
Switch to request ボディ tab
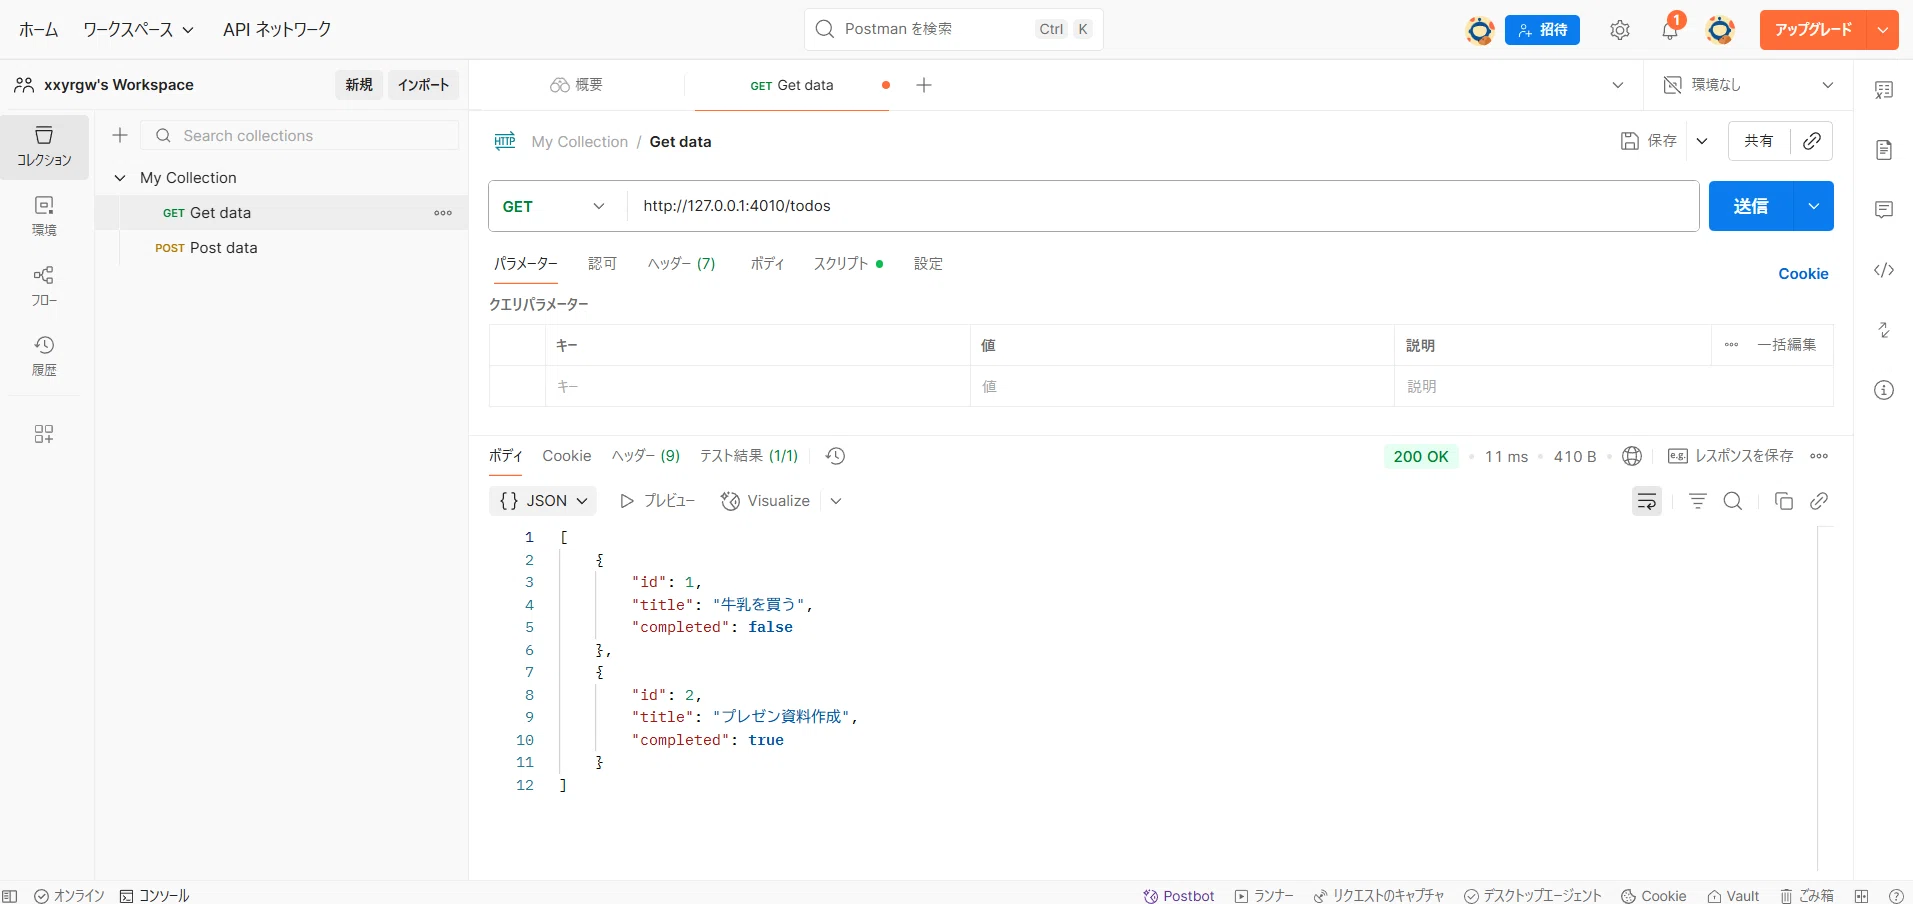(x=767, y=264)
